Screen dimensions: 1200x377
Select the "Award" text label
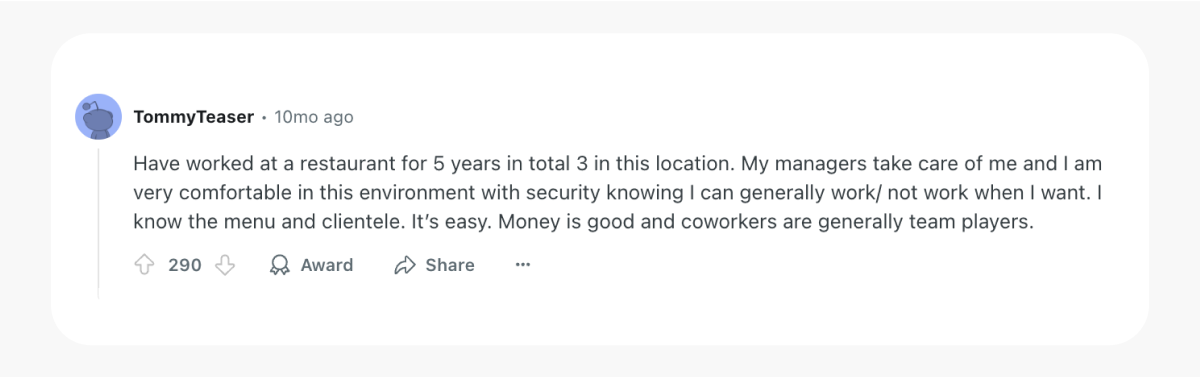[327, 265]
